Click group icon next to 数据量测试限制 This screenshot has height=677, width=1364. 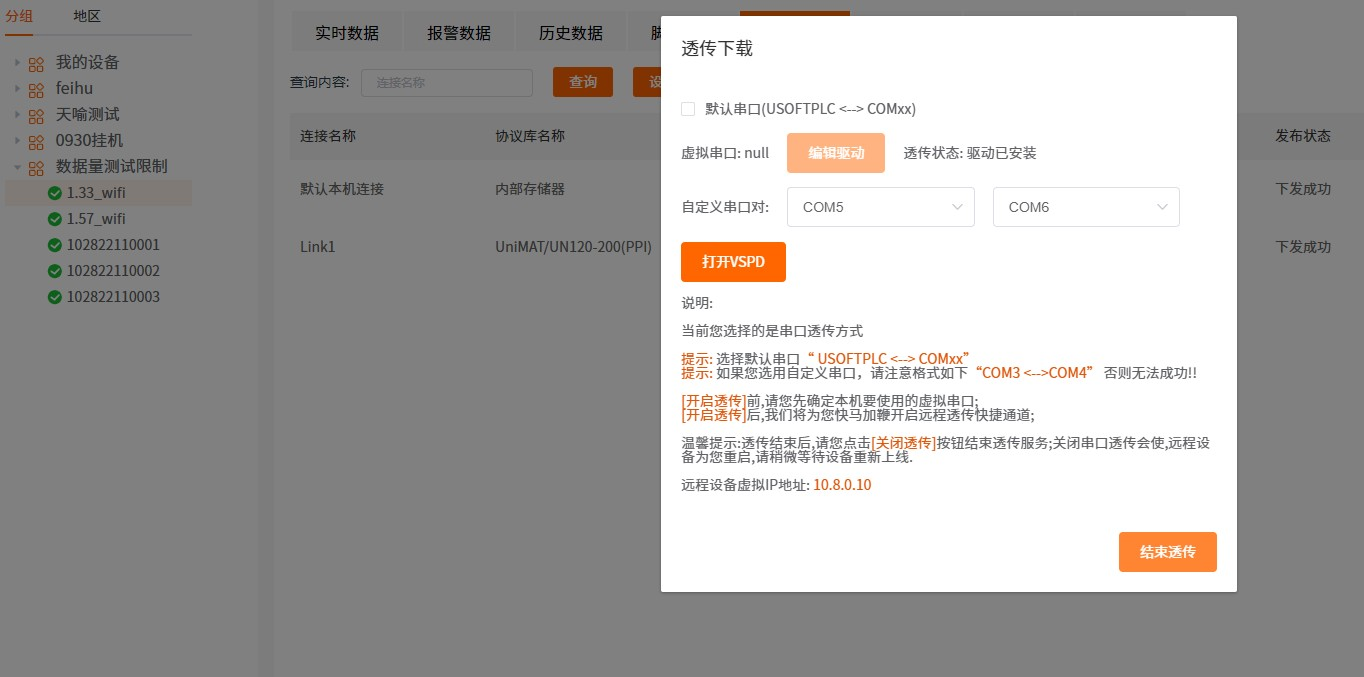pyautogui.click(x=36, y=167)
